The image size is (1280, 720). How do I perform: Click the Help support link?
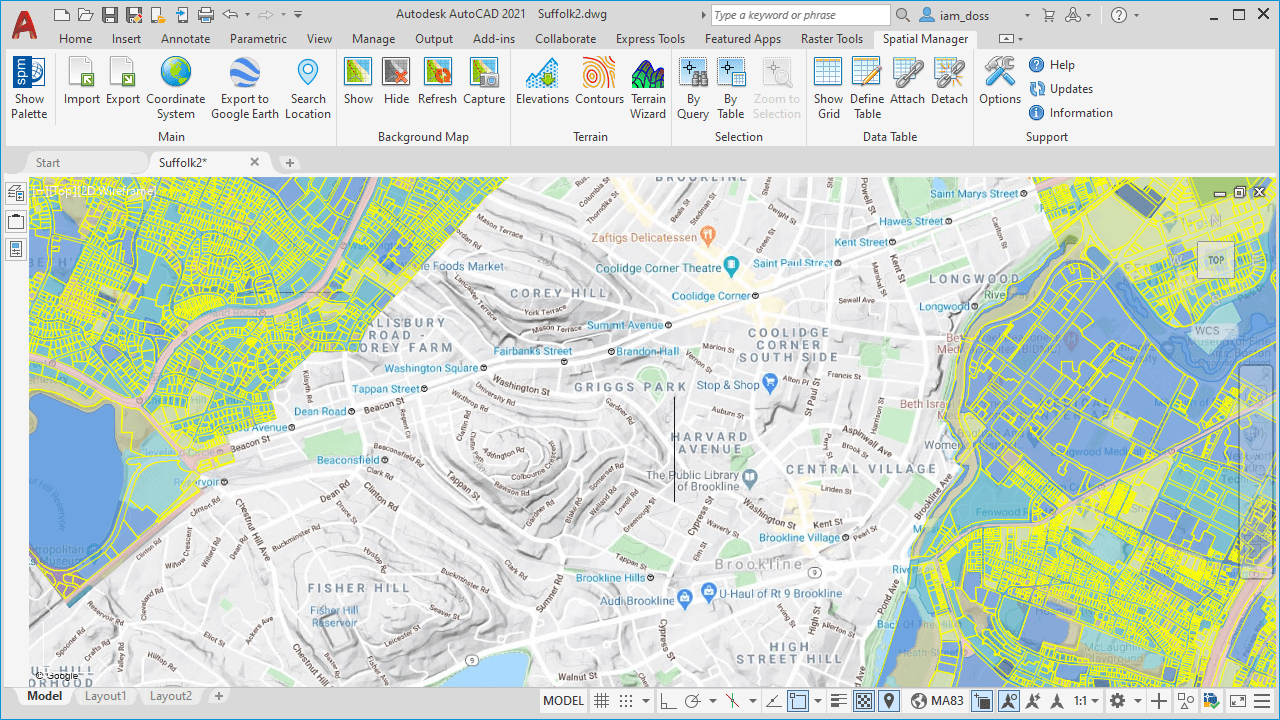tap(1052, 65)
